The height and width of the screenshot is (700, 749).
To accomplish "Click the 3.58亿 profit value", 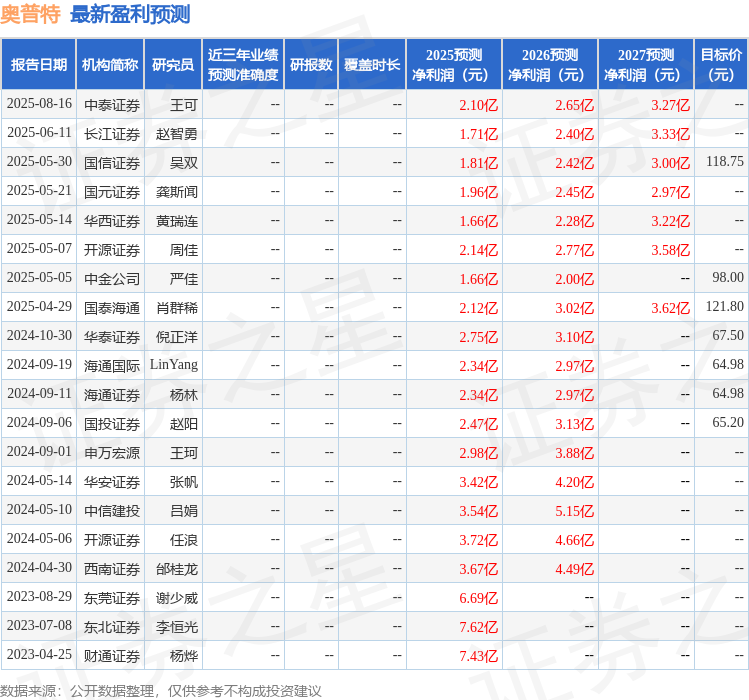I will tap(670, 250).
